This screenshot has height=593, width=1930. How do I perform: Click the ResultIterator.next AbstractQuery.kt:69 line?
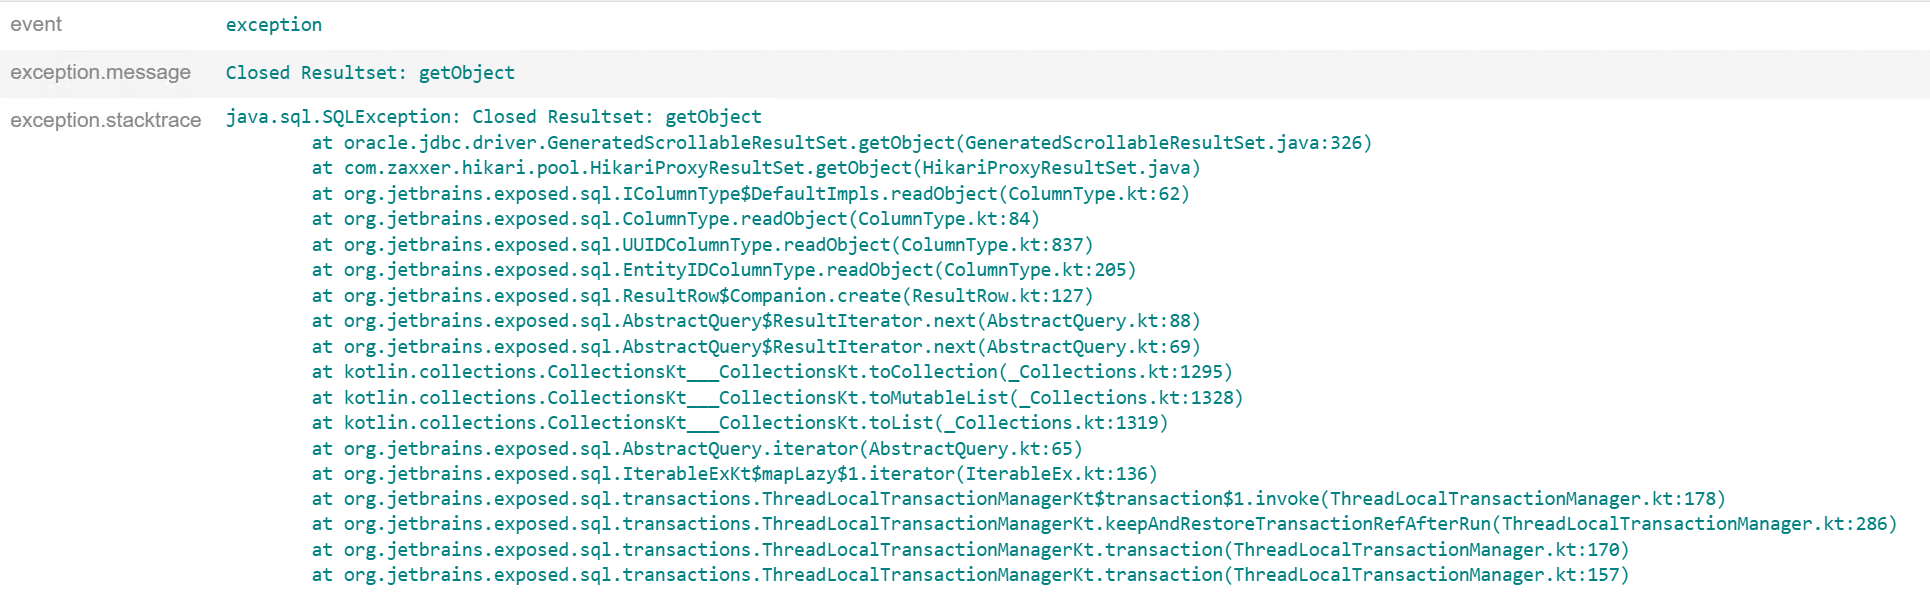755,347
